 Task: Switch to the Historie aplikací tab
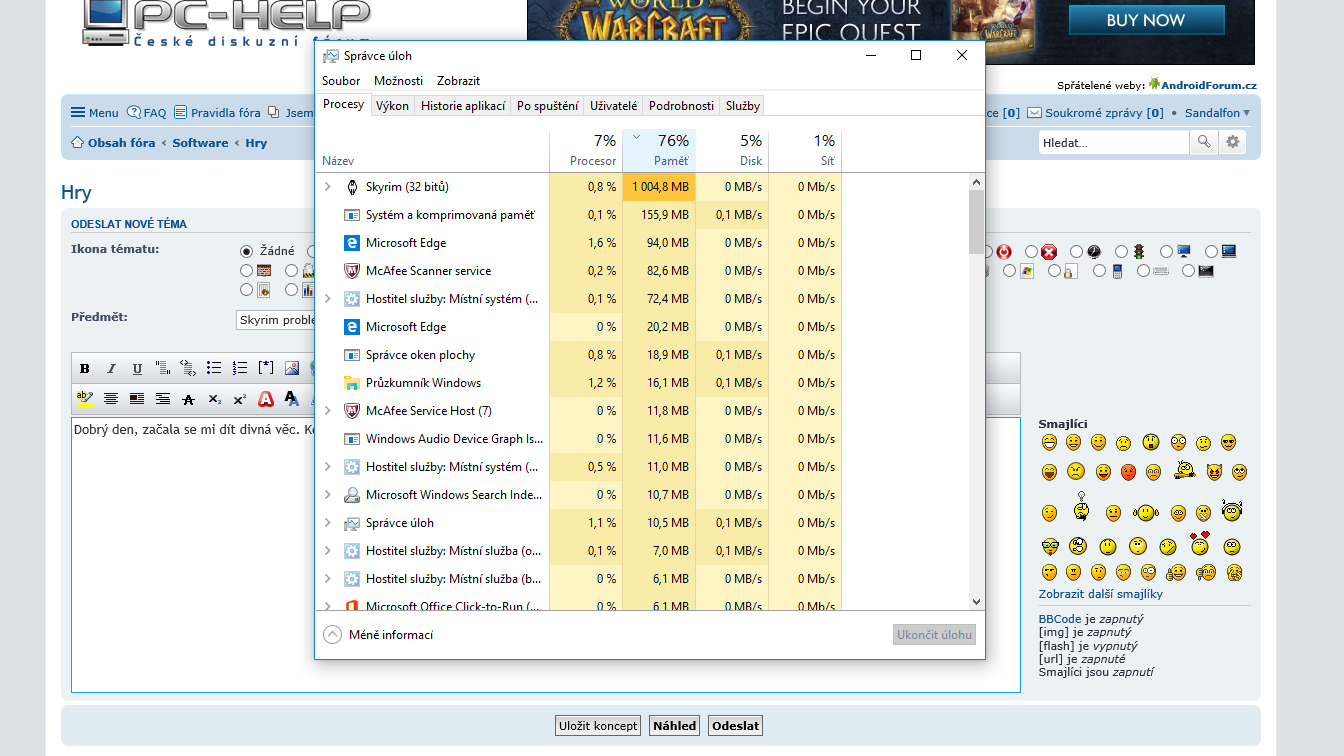pos(463,105)
